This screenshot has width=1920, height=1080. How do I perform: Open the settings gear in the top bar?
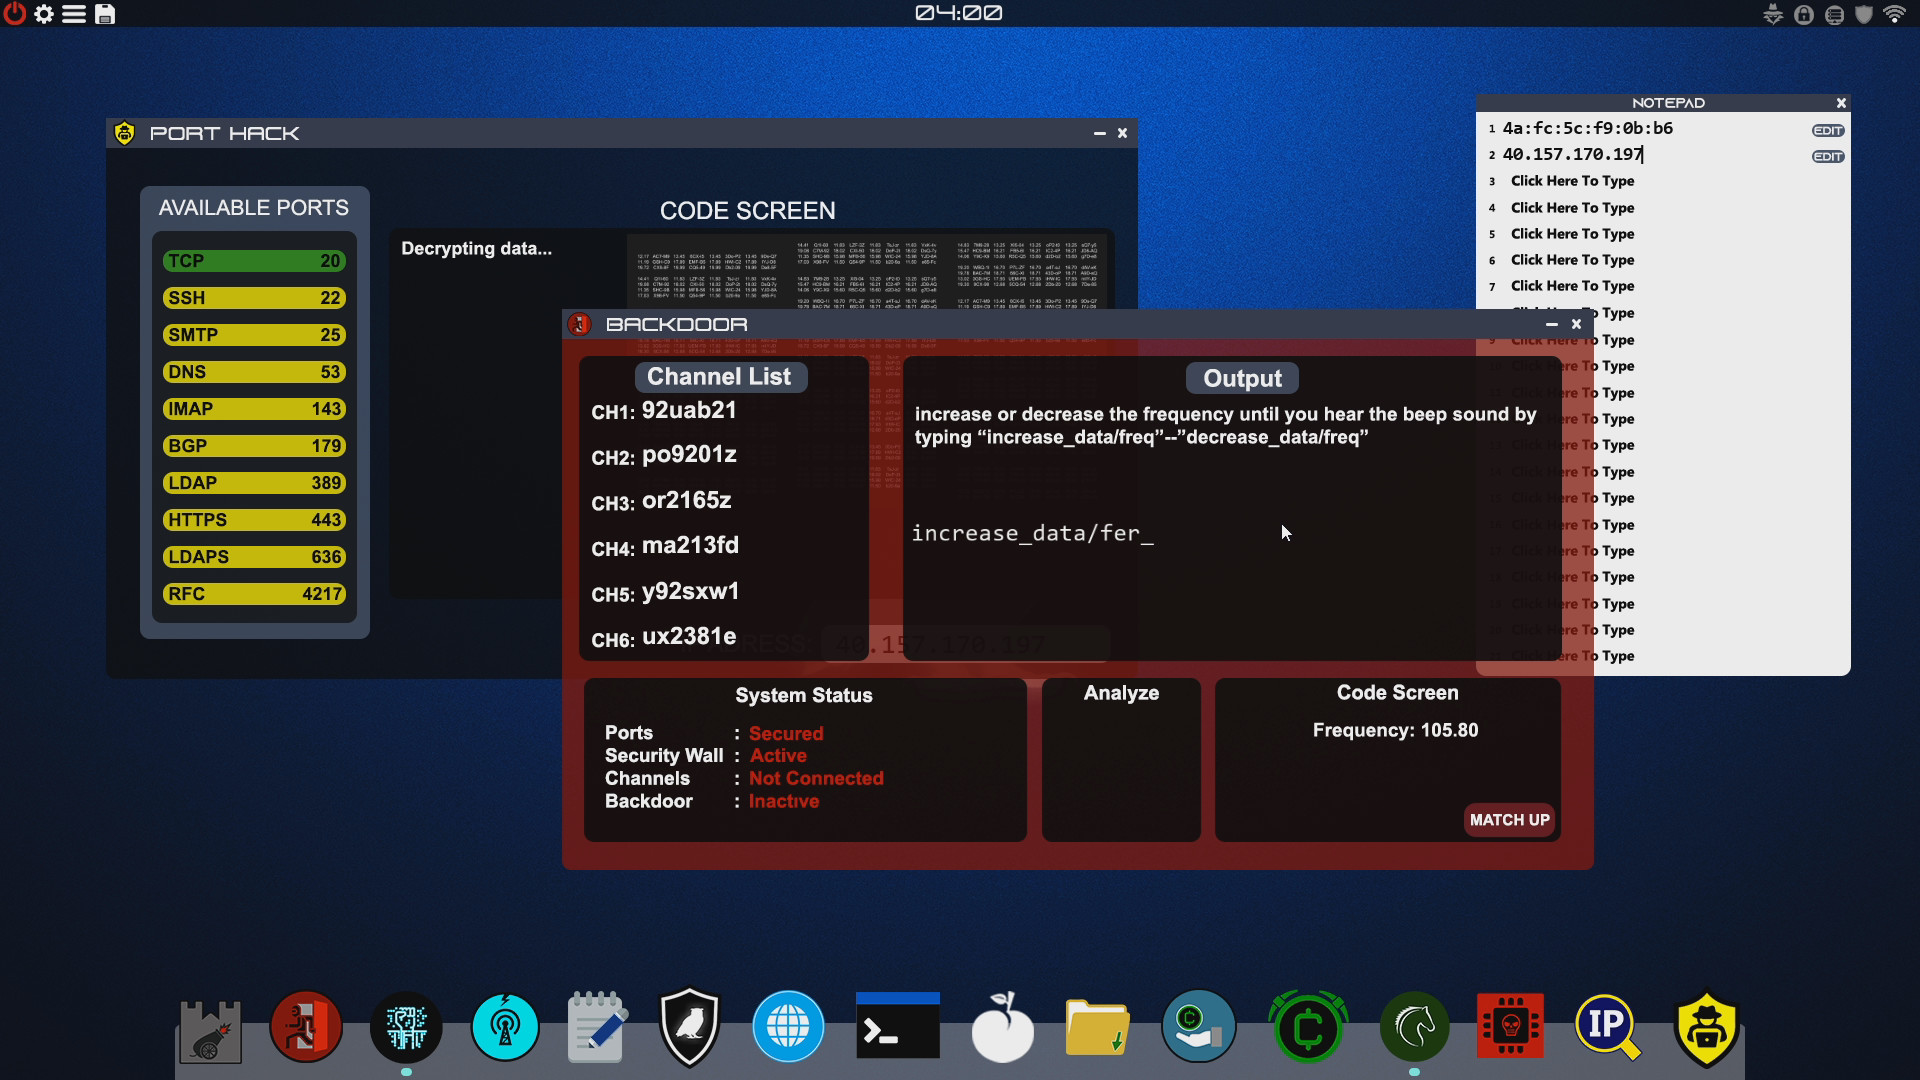[44, 14]
